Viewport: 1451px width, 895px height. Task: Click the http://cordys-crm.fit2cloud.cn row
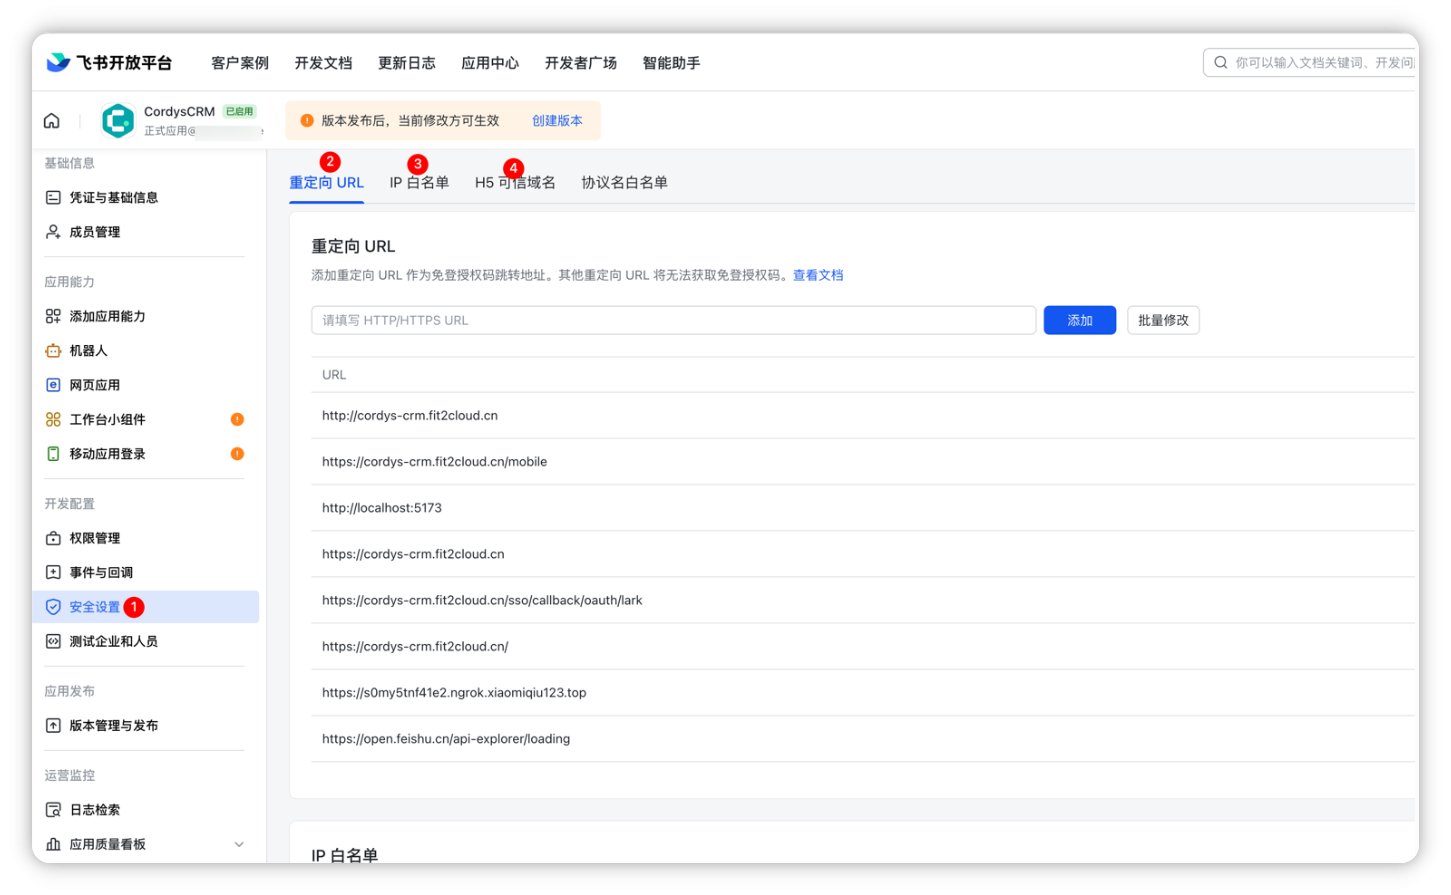[x=862, y=415]
